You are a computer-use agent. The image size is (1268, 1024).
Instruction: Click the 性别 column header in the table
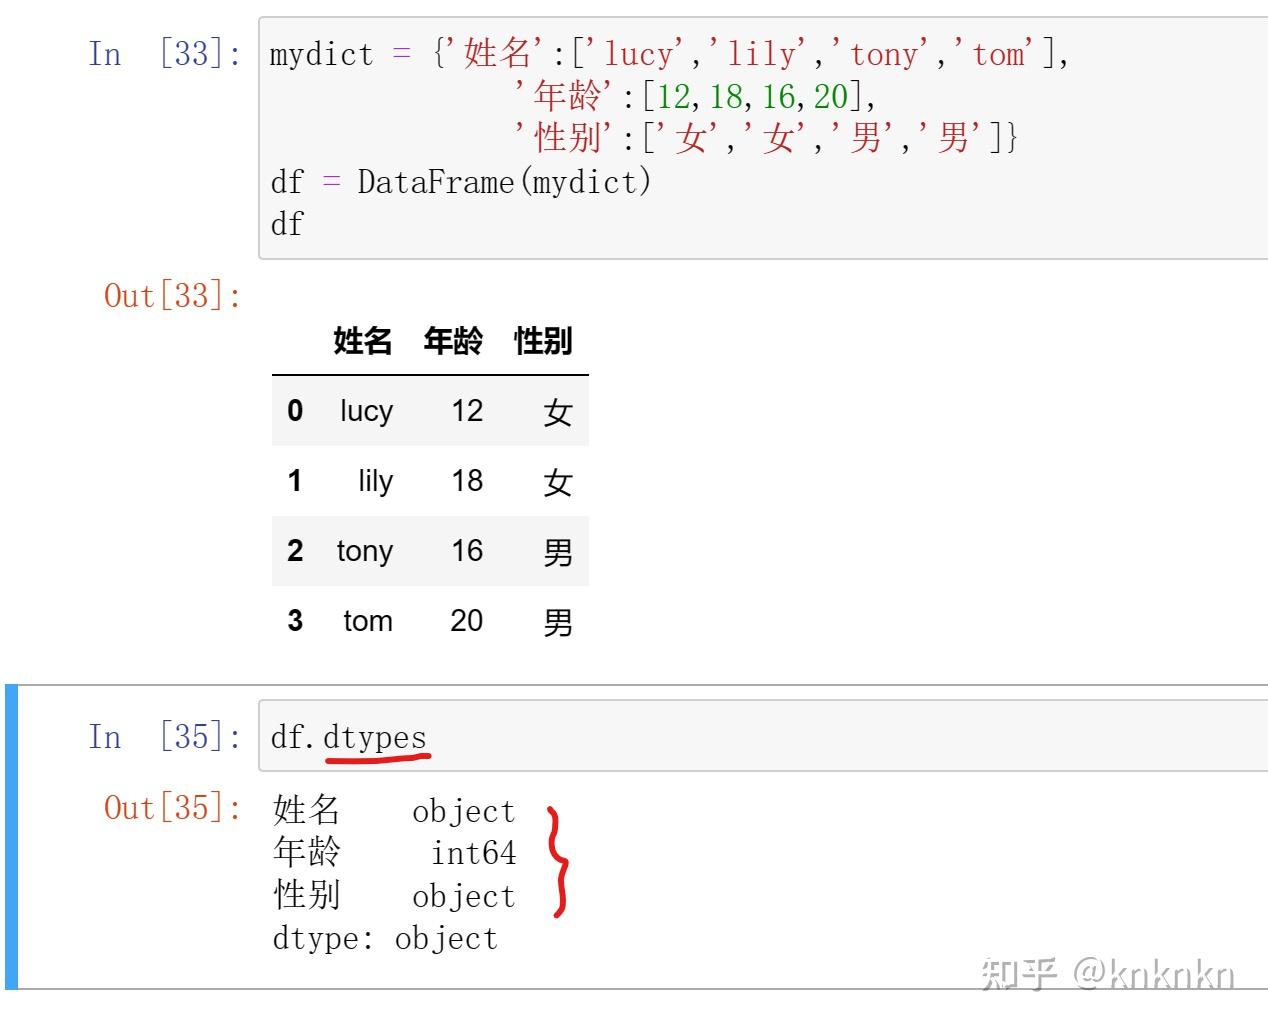542,341
